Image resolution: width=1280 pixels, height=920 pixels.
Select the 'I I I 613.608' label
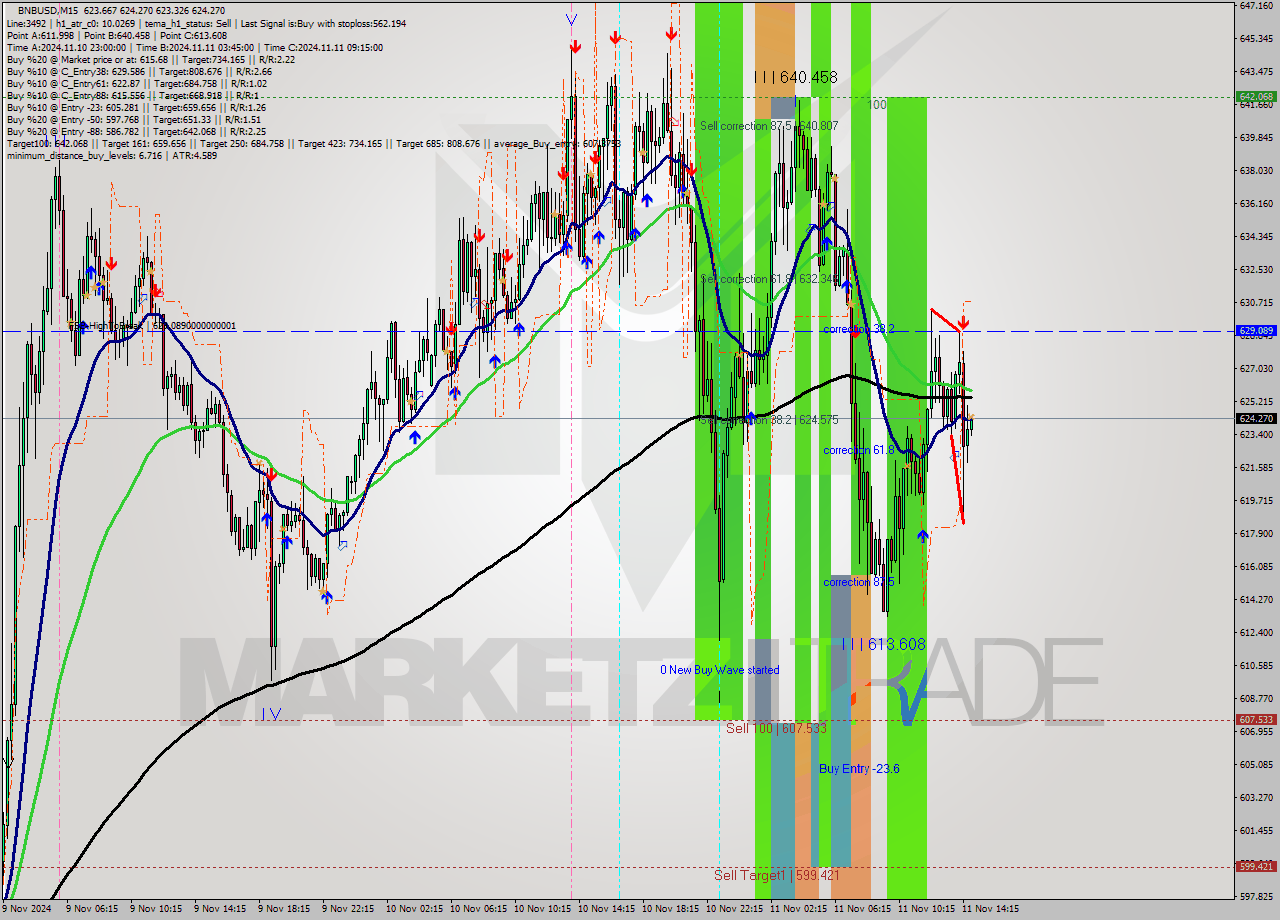tap(884, 645)
